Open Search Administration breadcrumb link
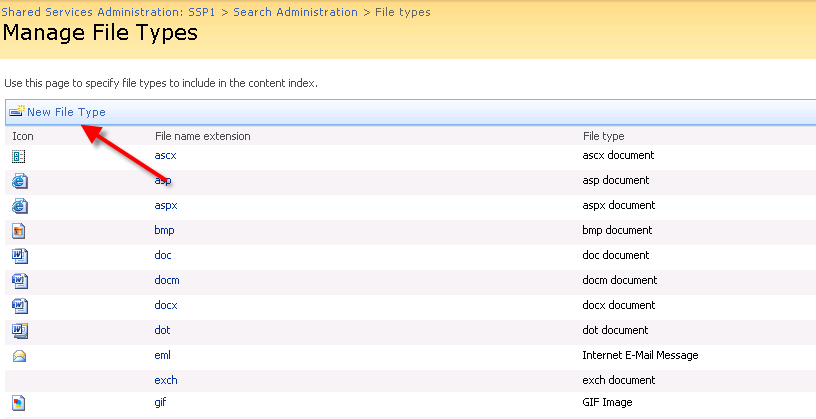 pyautogui.click(x=295, y=12)
